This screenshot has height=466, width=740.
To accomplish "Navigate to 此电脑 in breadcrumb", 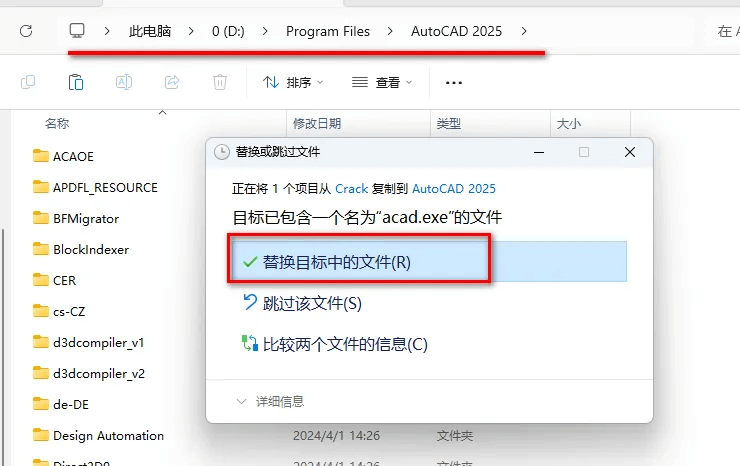I will (150, 31).
